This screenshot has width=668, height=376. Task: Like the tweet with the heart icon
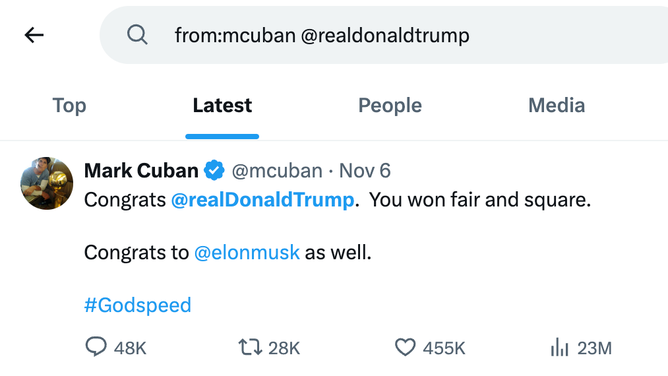pyautogui.click(x=405, y=347)
